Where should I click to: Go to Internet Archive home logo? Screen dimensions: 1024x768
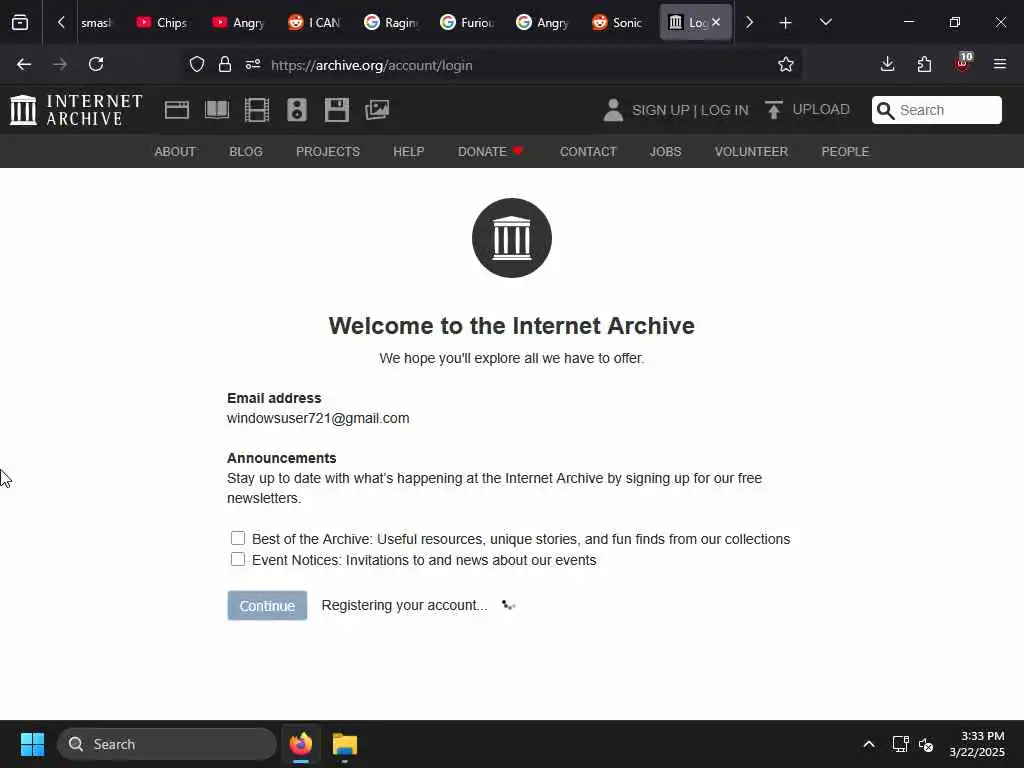76,110
